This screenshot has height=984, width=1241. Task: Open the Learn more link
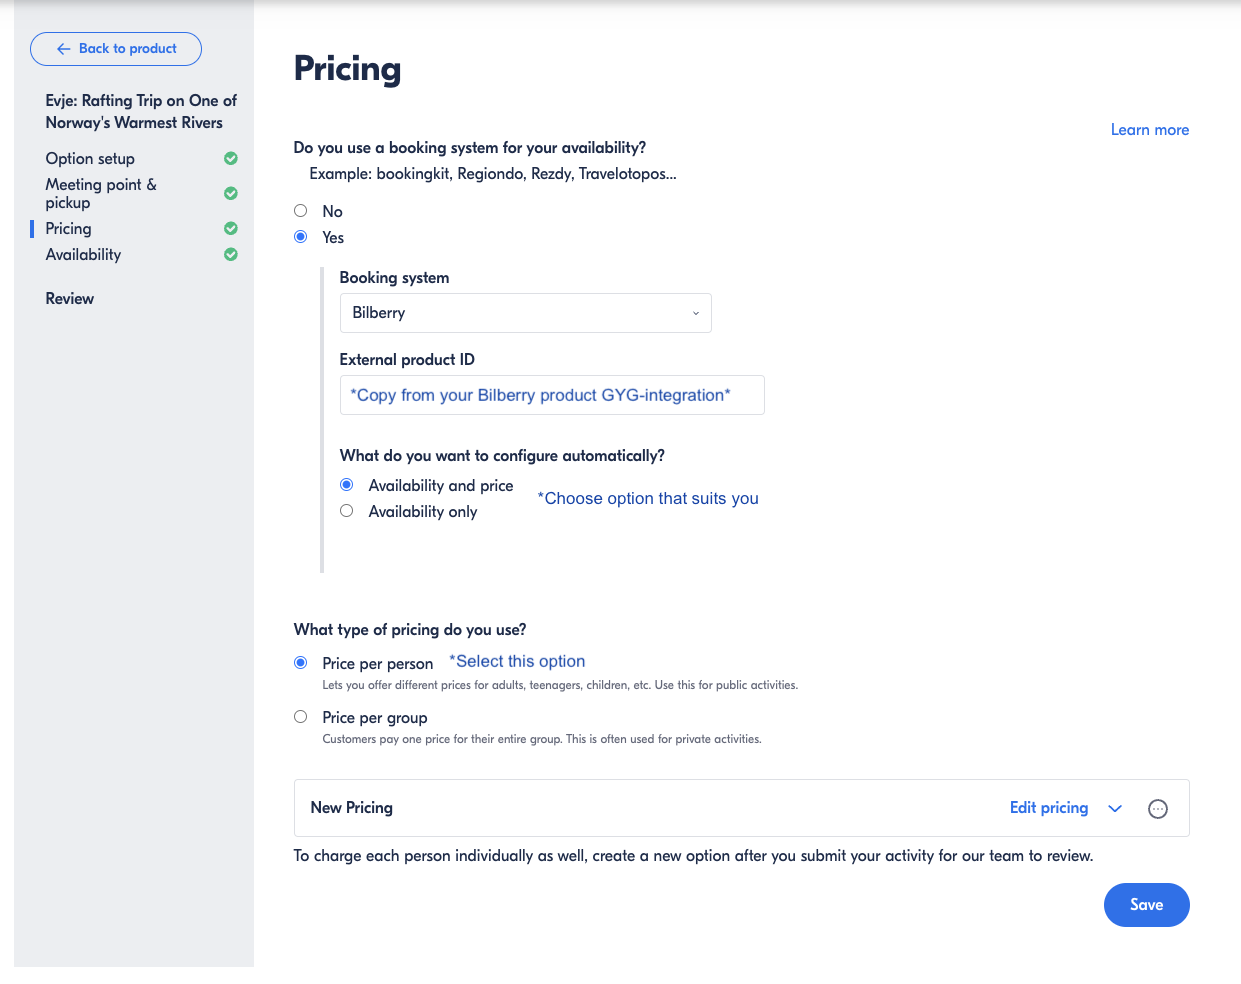pyautogui.click(x=1150, y=130)
